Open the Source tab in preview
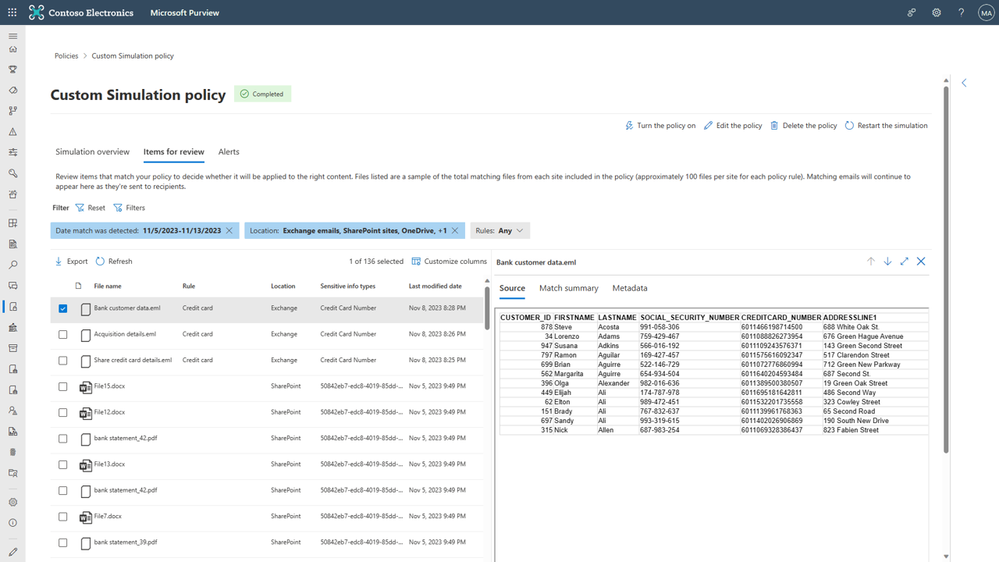The image size is (999, 562). (x=512, y=288)
